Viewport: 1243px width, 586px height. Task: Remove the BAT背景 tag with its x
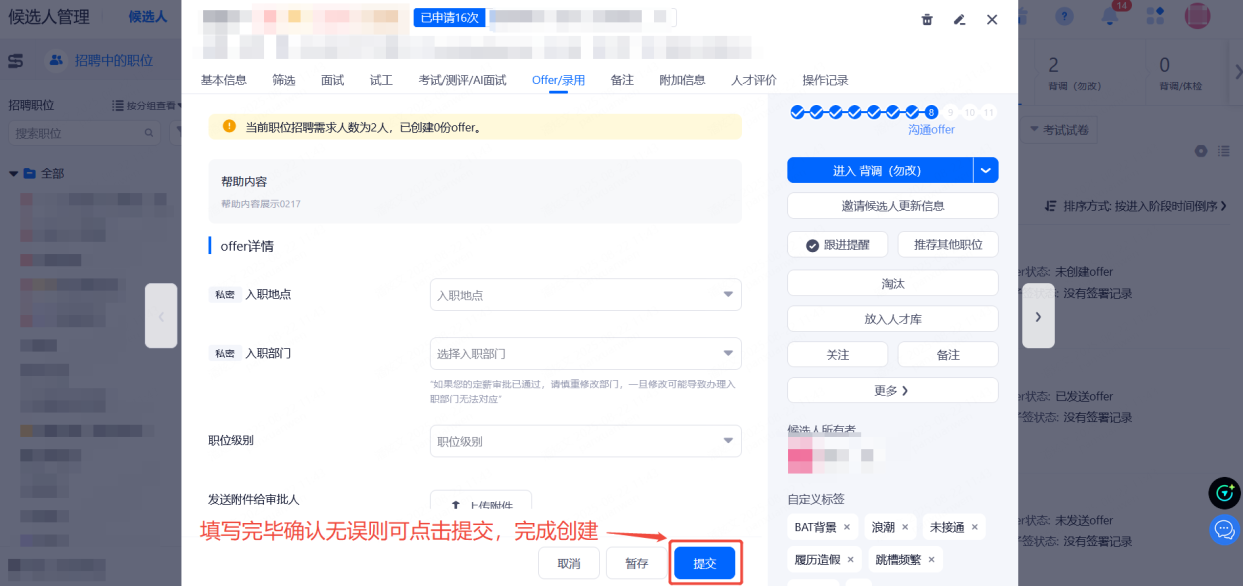(847, 527)
